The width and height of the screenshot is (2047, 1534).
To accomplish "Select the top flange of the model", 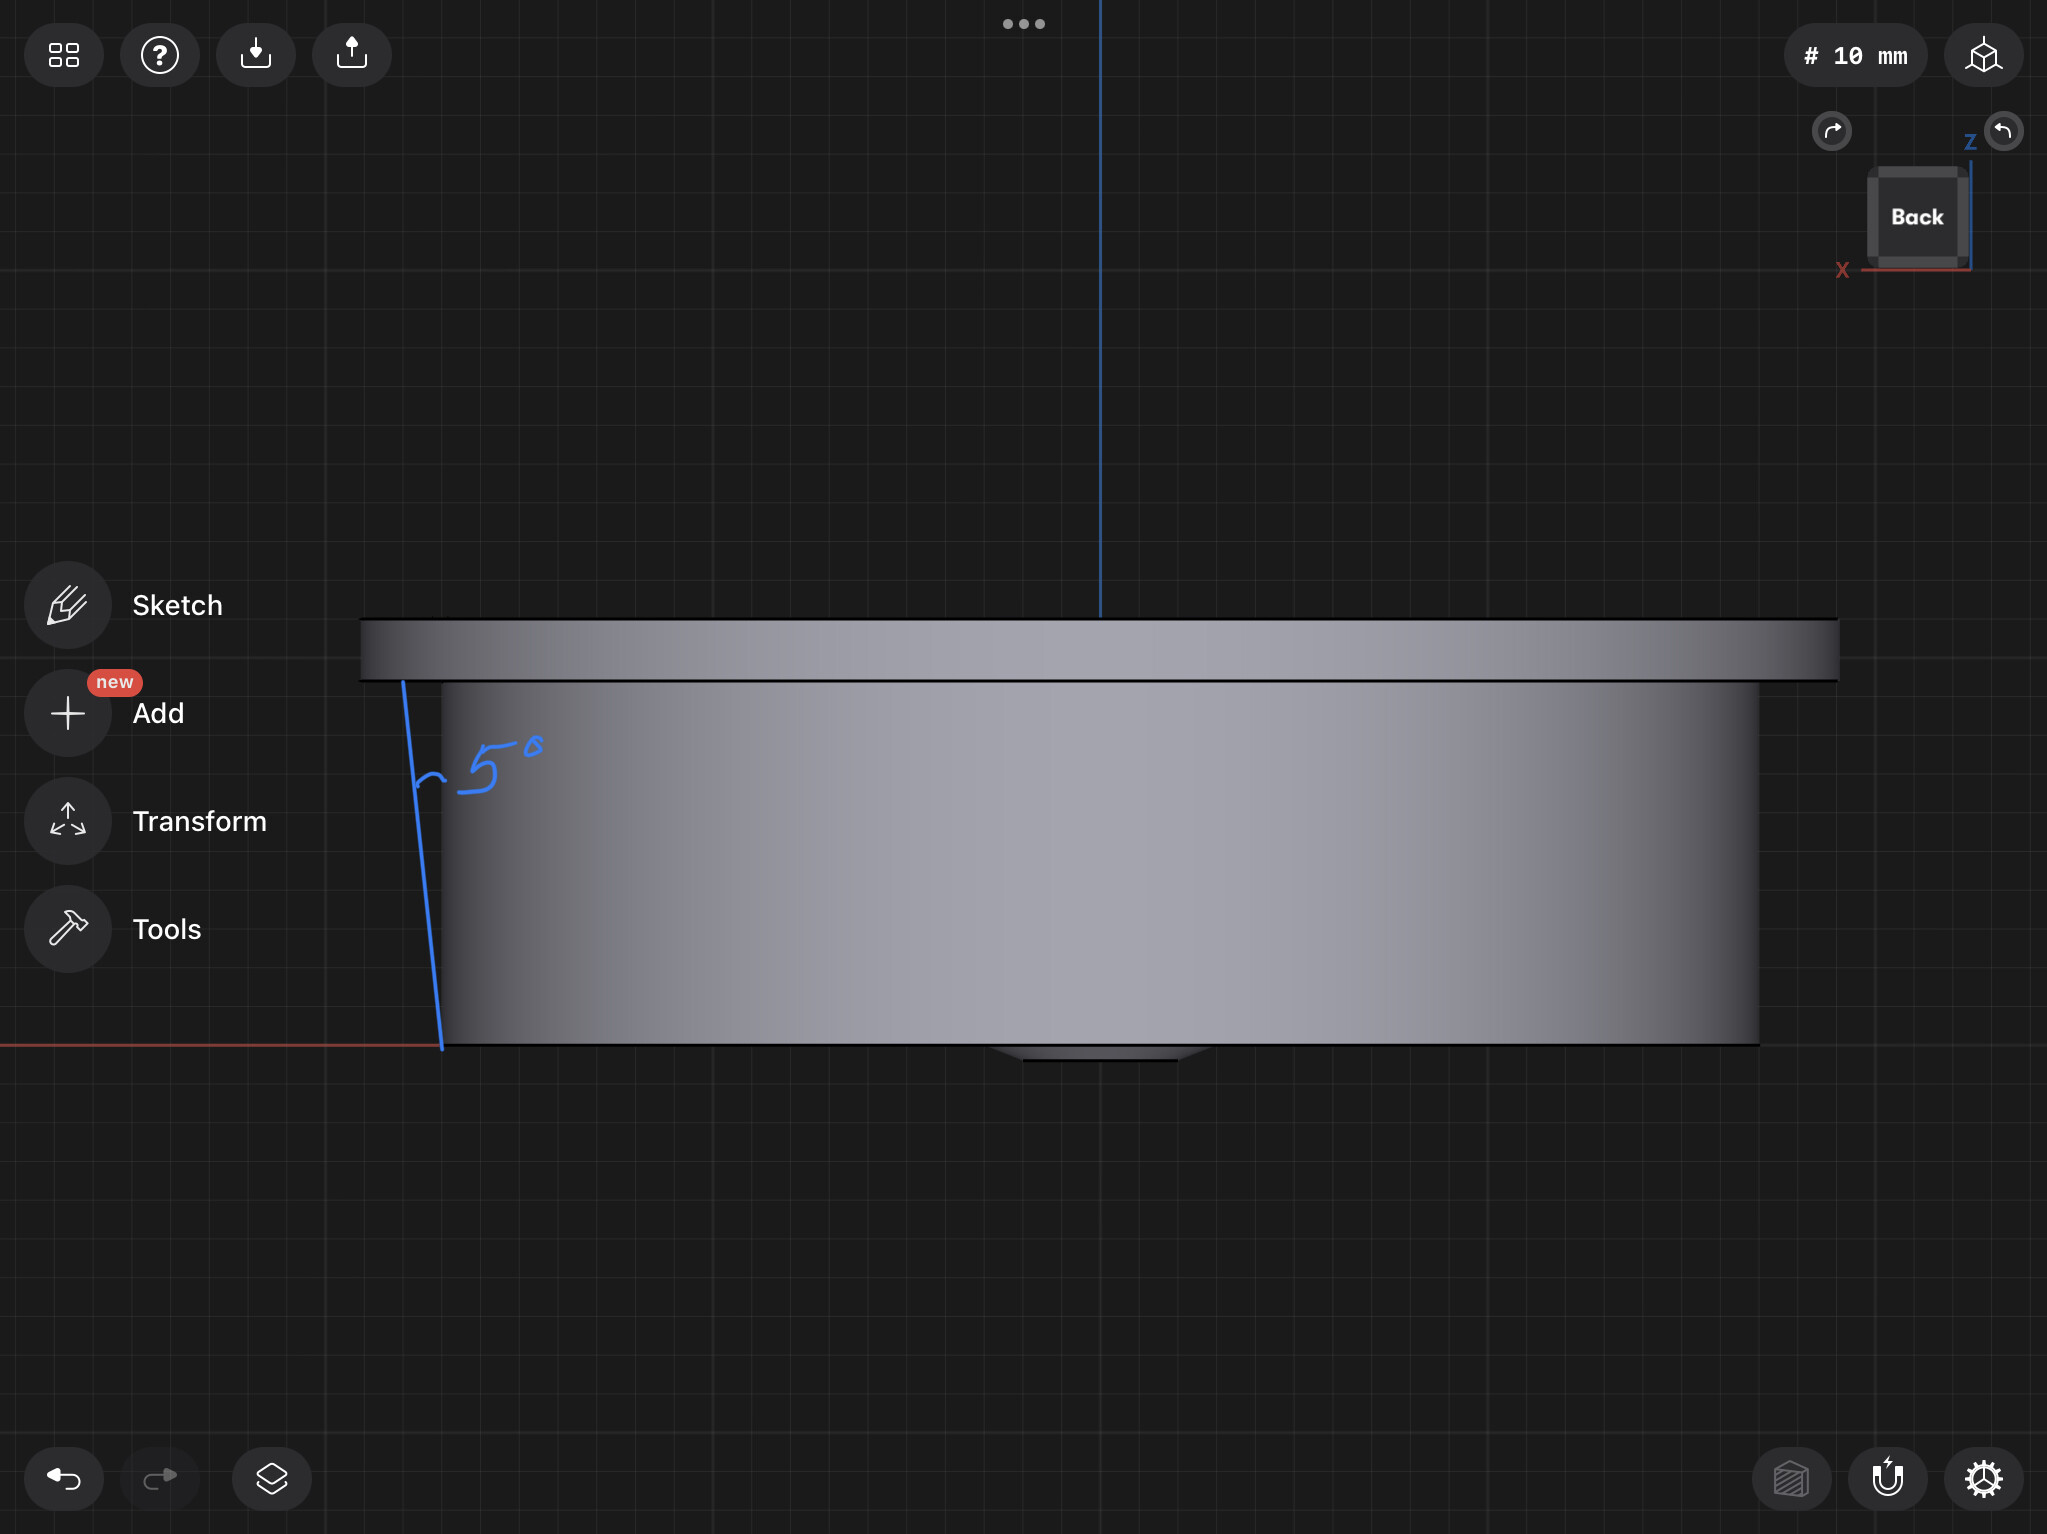I will click(1098, 650).
